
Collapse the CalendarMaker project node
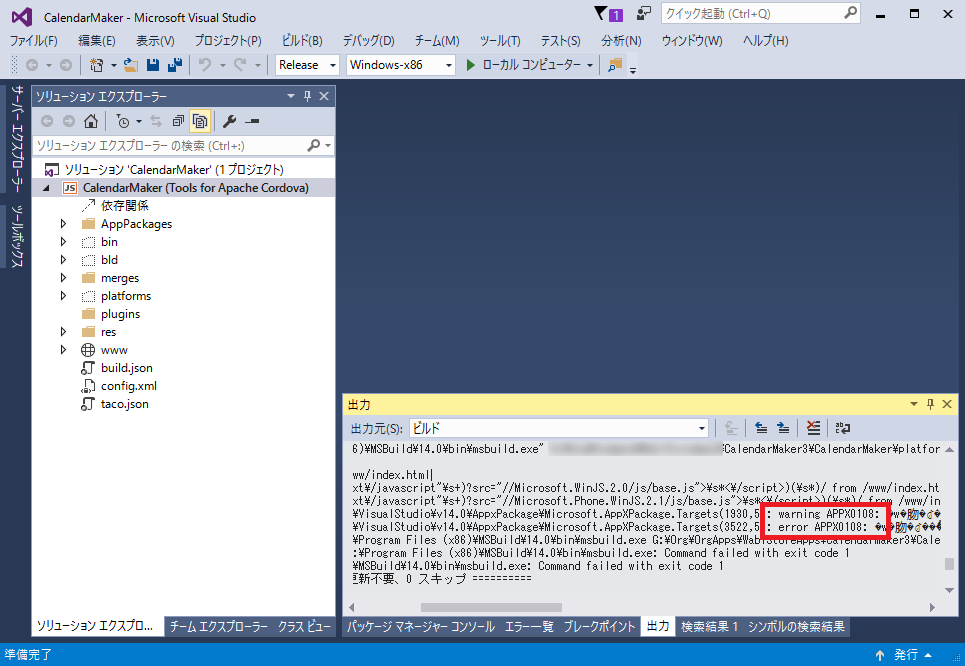pos(46,188)
